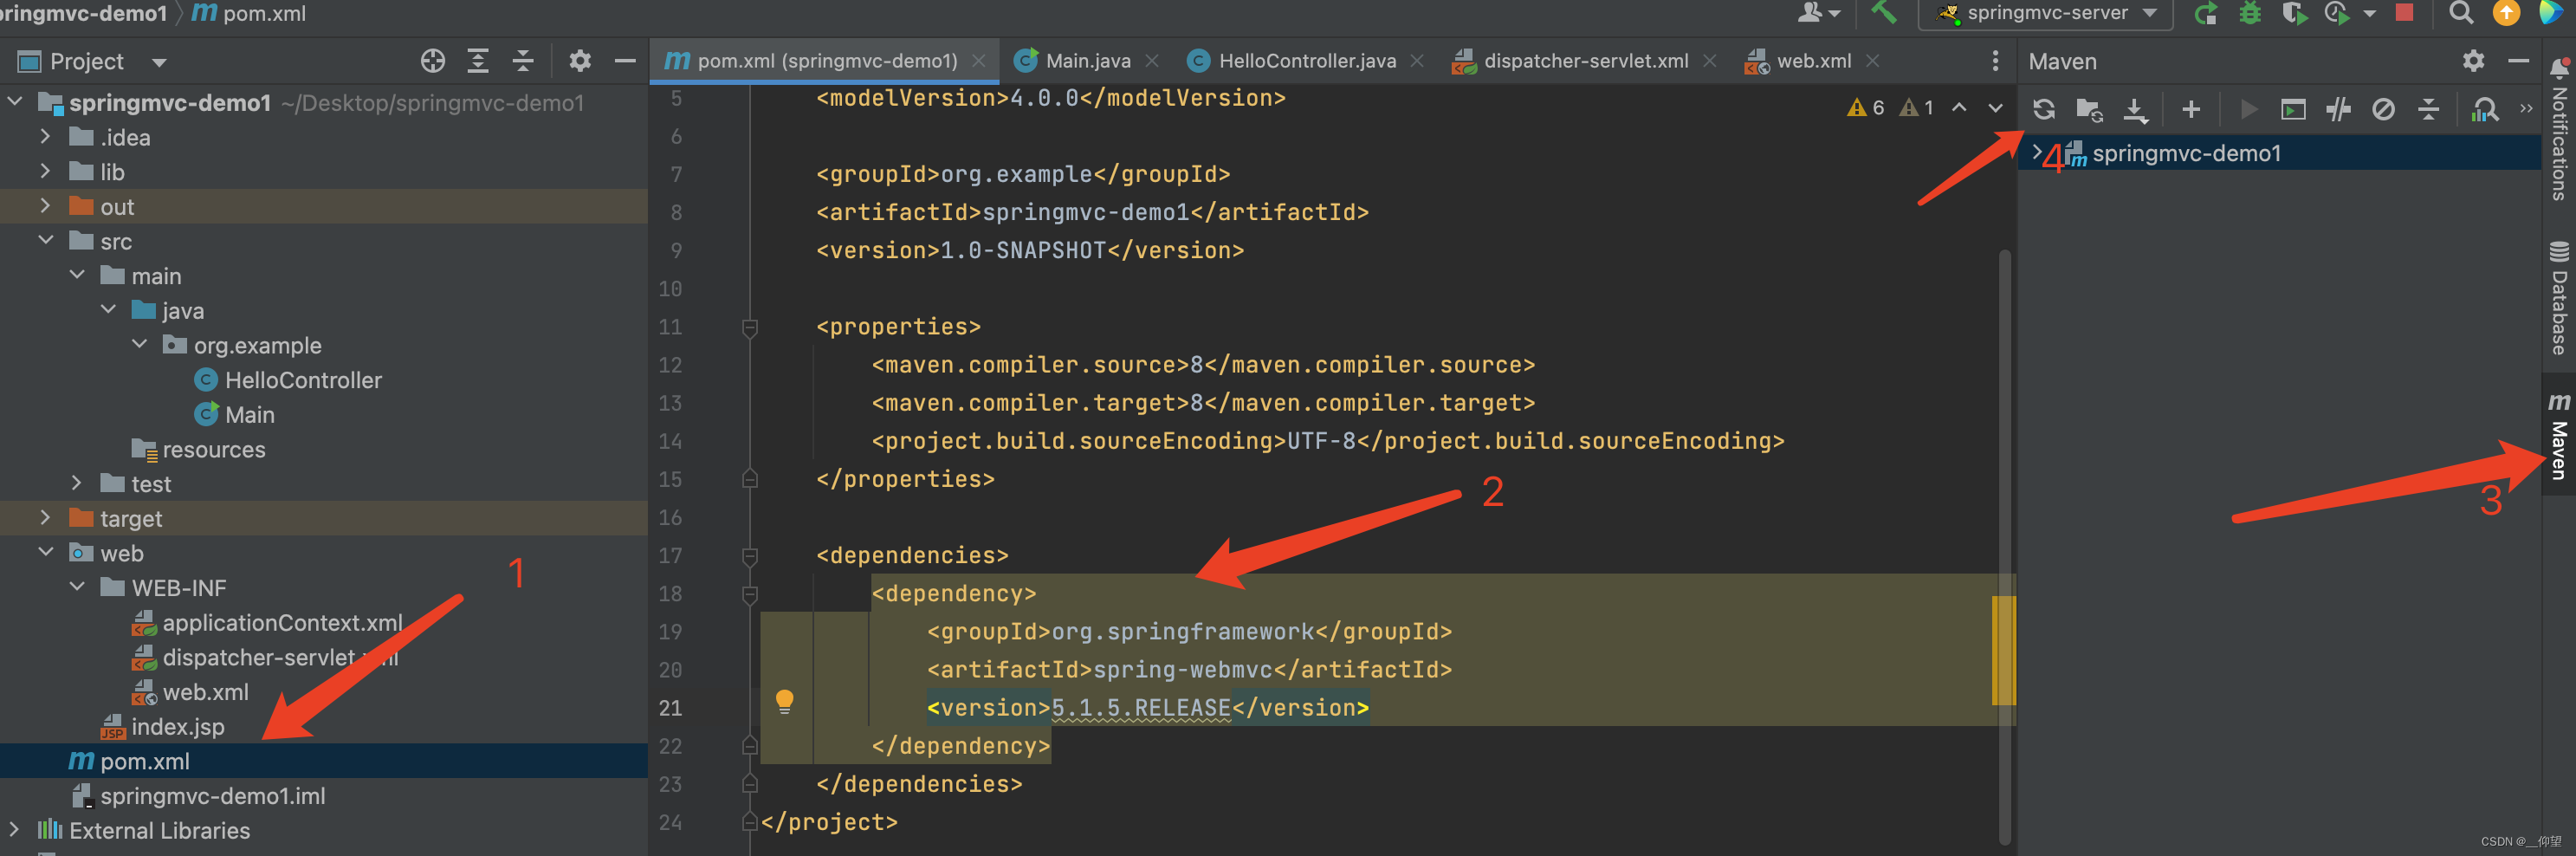Click the Profiler run icon
Viewport: 2576px width, 856px height.
[2336, 13]
